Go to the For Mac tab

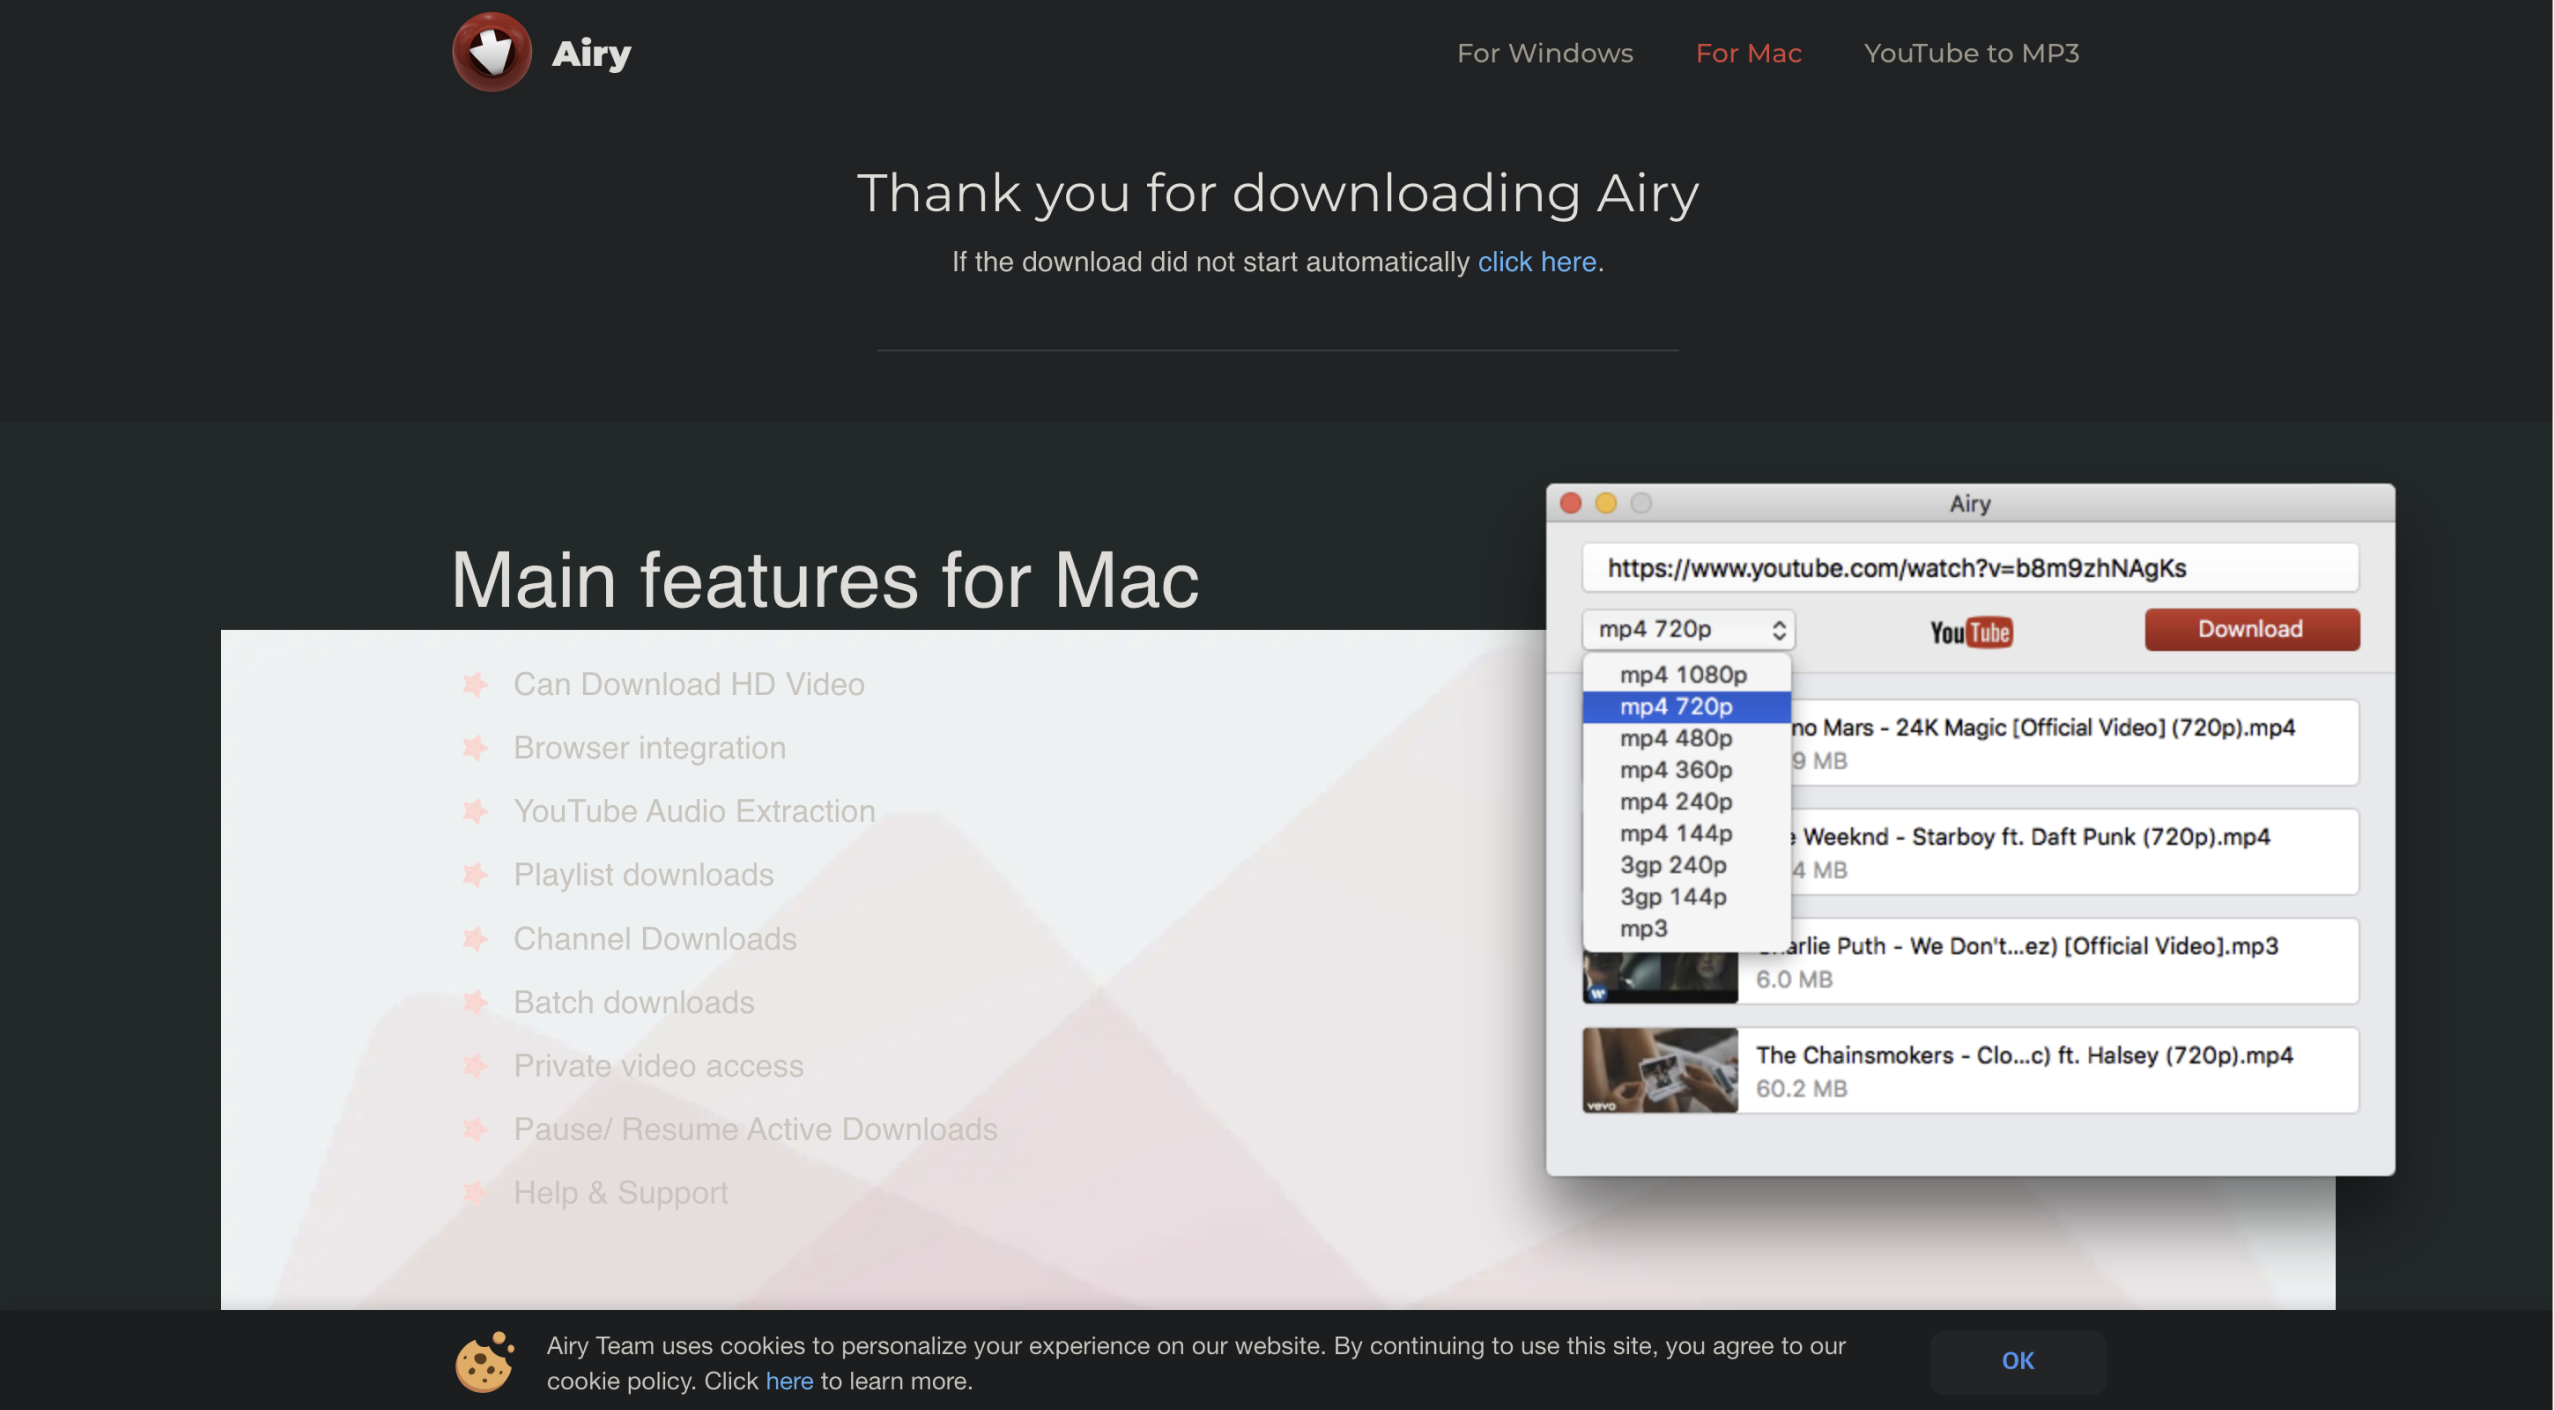tap(1748, 53)
